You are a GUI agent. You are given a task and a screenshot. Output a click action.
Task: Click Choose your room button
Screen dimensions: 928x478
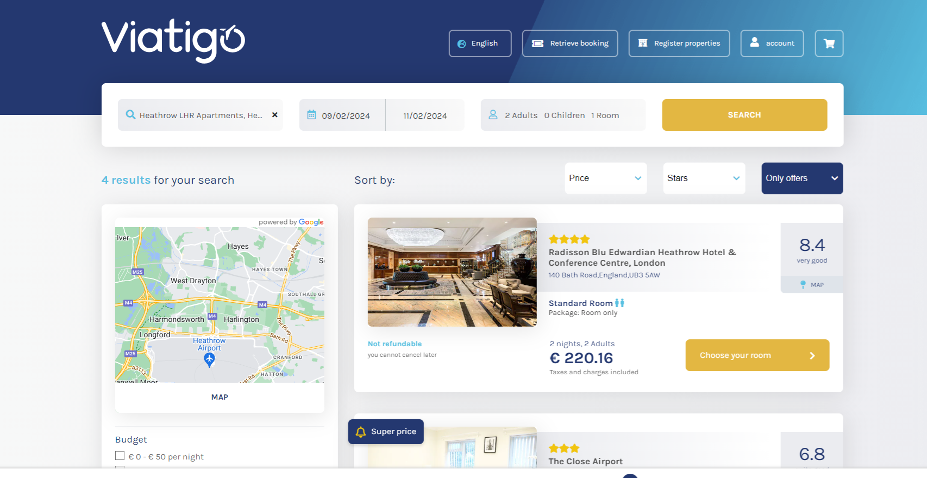757,355
